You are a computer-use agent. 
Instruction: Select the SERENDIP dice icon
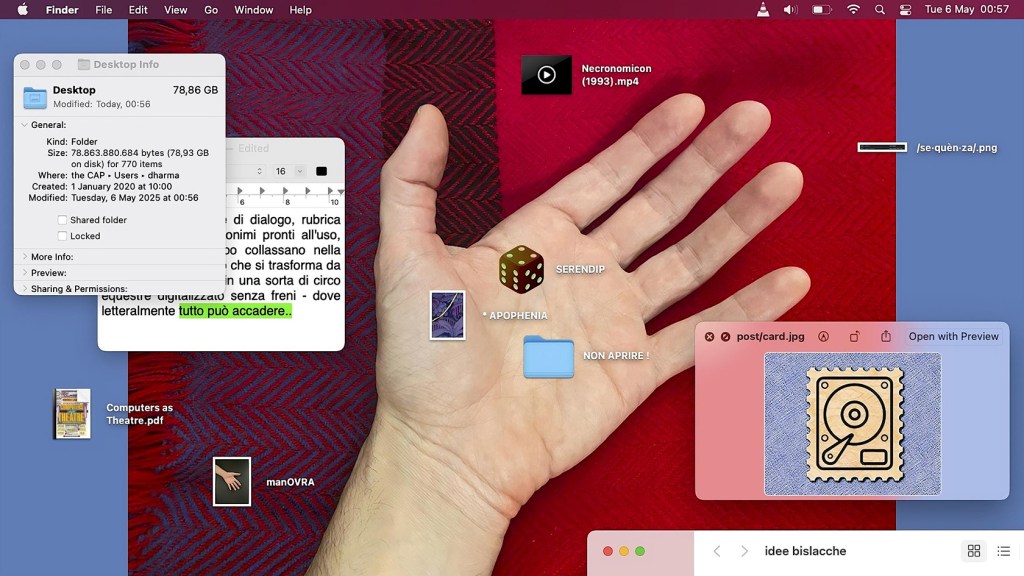coord(520,269)
